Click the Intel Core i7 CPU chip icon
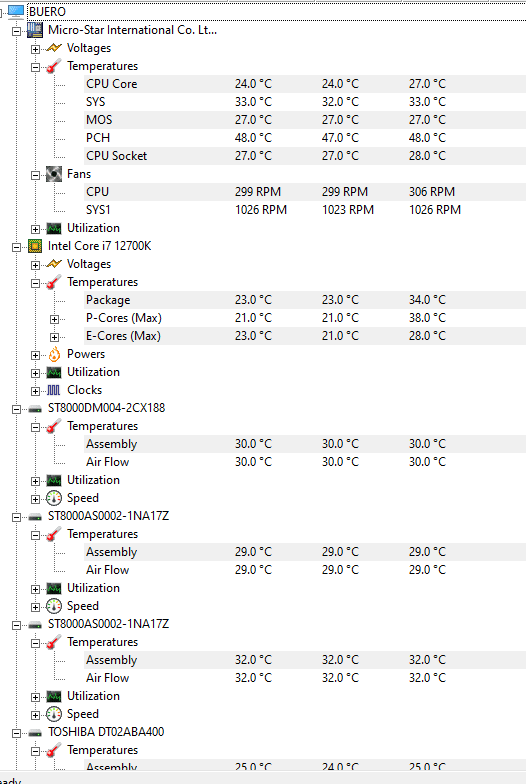Viewport: 526px width, 784px height. [x=34, y=246]
